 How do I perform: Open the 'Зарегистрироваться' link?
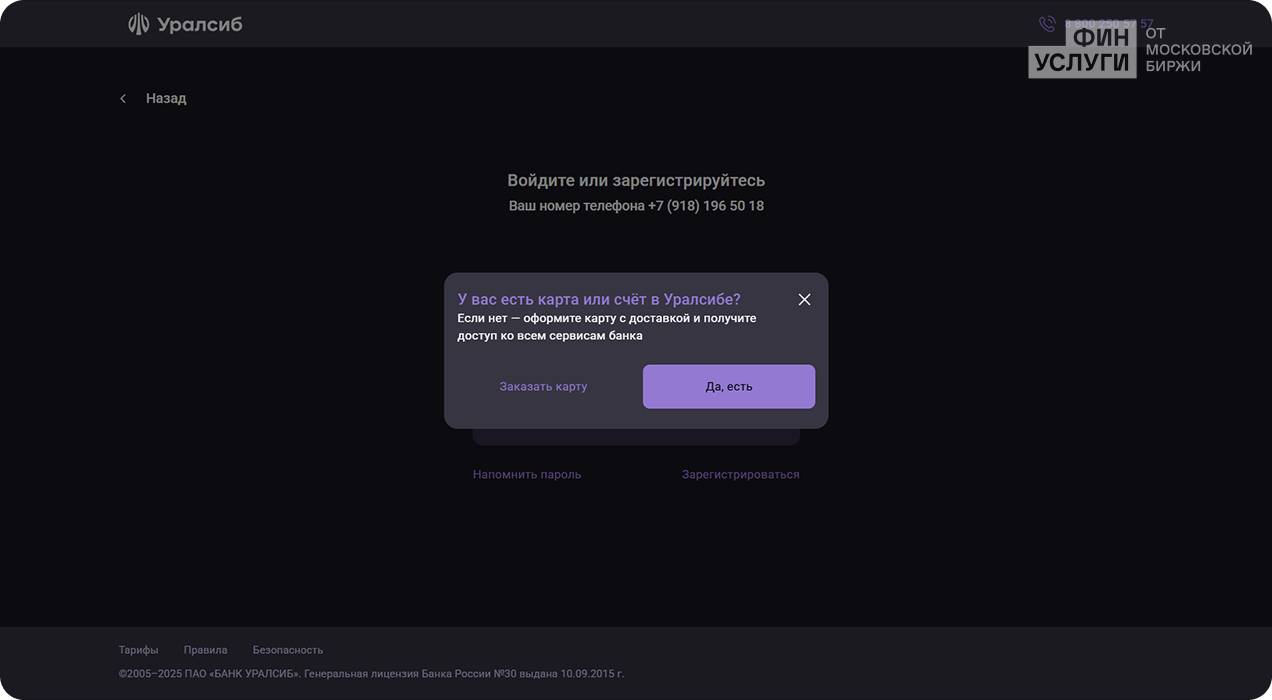tap(741, 474)
